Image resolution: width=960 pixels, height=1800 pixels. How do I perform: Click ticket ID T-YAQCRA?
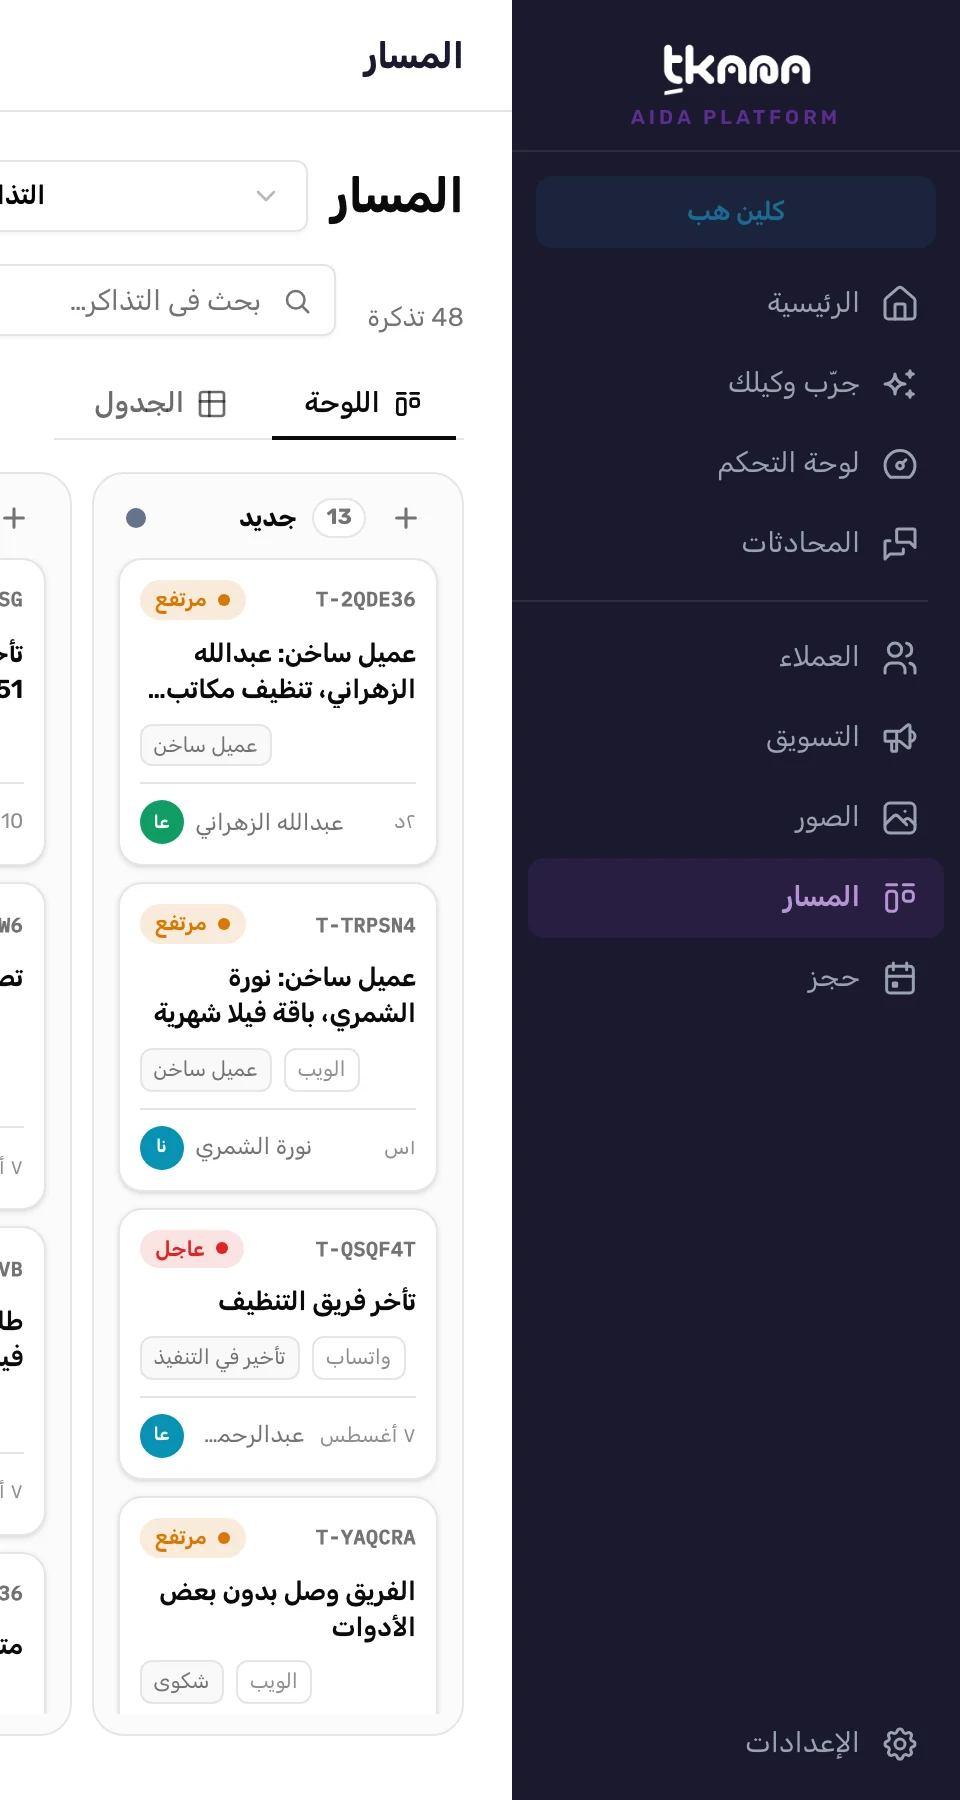coord(365,1537)
